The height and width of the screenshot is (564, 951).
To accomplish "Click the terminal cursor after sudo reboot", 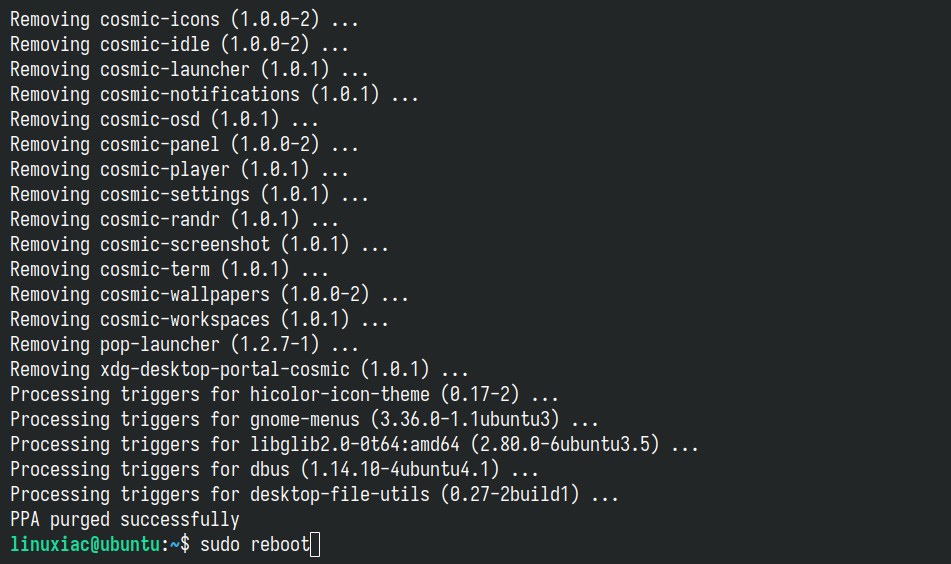I will click(x=316, y=545).
